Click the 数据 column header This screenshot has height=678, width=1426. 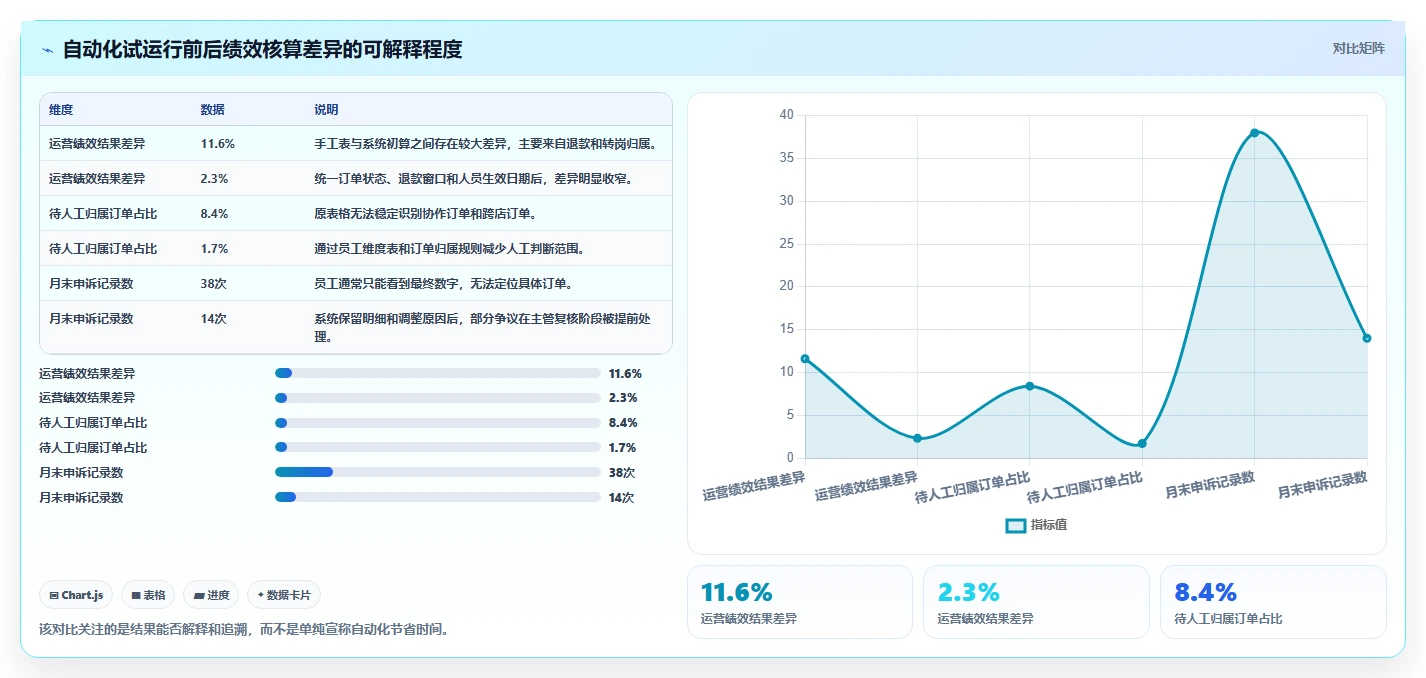tap(213, 109)
